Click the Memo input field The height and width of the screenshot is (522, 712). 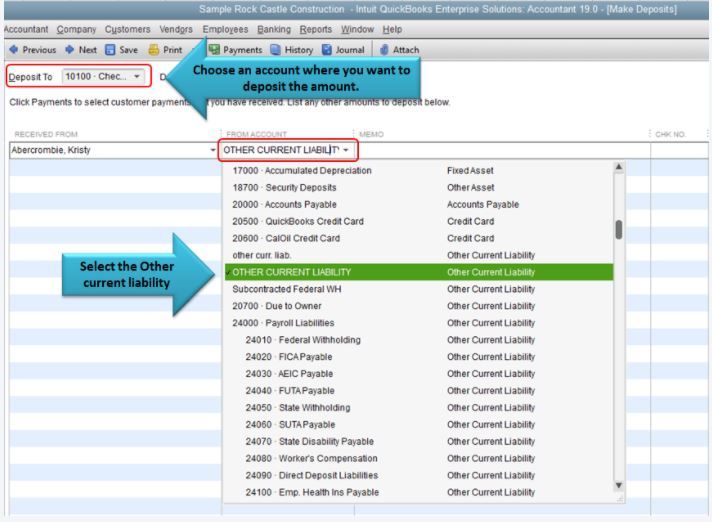click(x=504, y=150)
